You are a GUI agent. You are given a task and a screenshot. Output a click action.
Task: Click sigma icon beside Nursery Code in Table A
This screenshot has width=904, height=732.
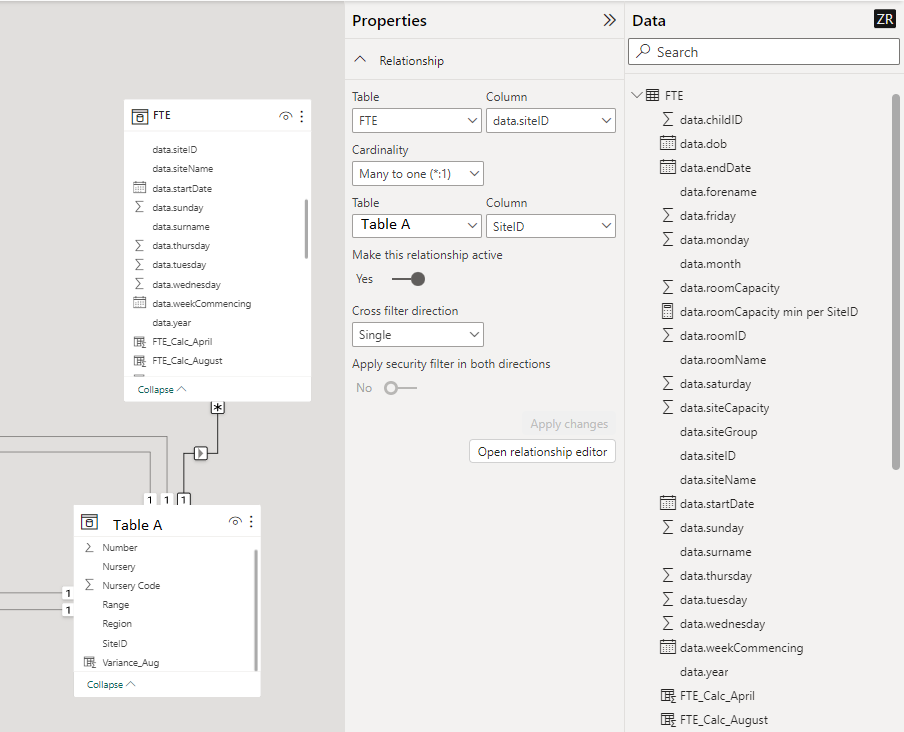(89, 585)
